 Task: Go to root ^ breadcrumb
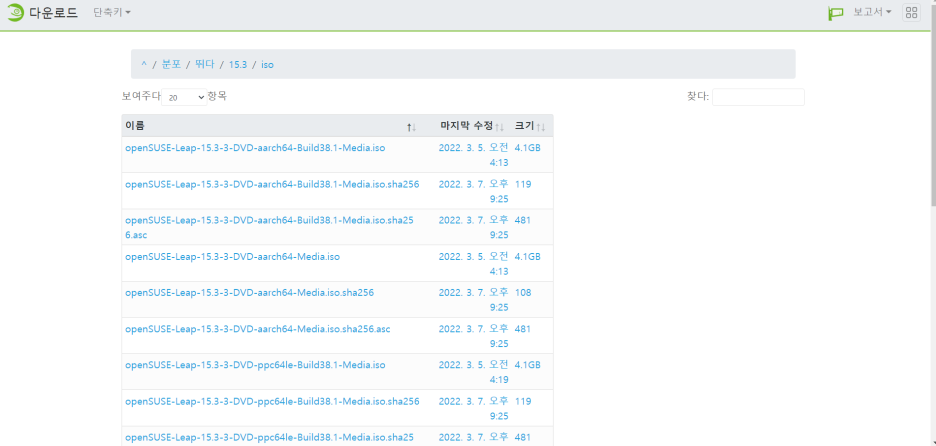pos(144,64)
